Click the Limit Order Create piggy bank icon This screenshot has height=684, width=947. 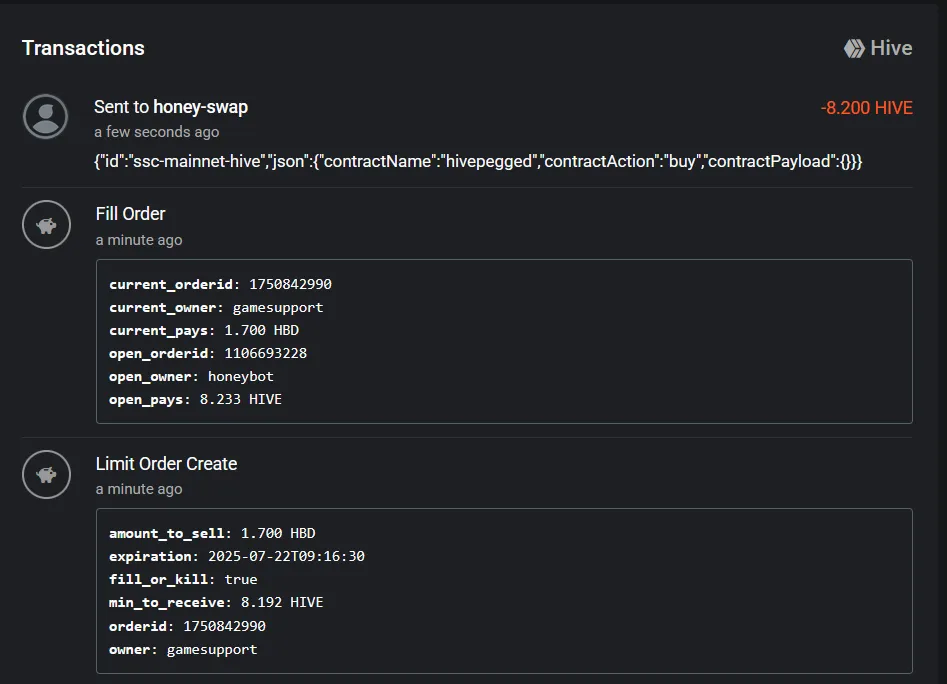pyautogui.click(x=47, y=475)
